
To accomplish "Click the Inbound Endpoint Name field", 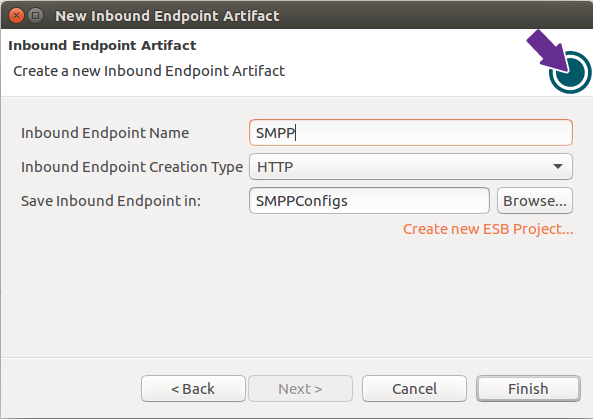I will (x=411, y=133).
